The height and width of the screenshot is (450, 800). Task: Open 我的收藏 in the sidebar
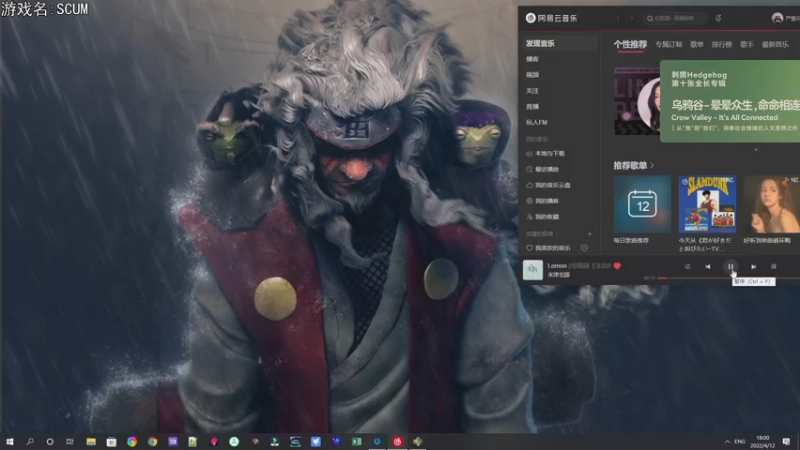543,217
